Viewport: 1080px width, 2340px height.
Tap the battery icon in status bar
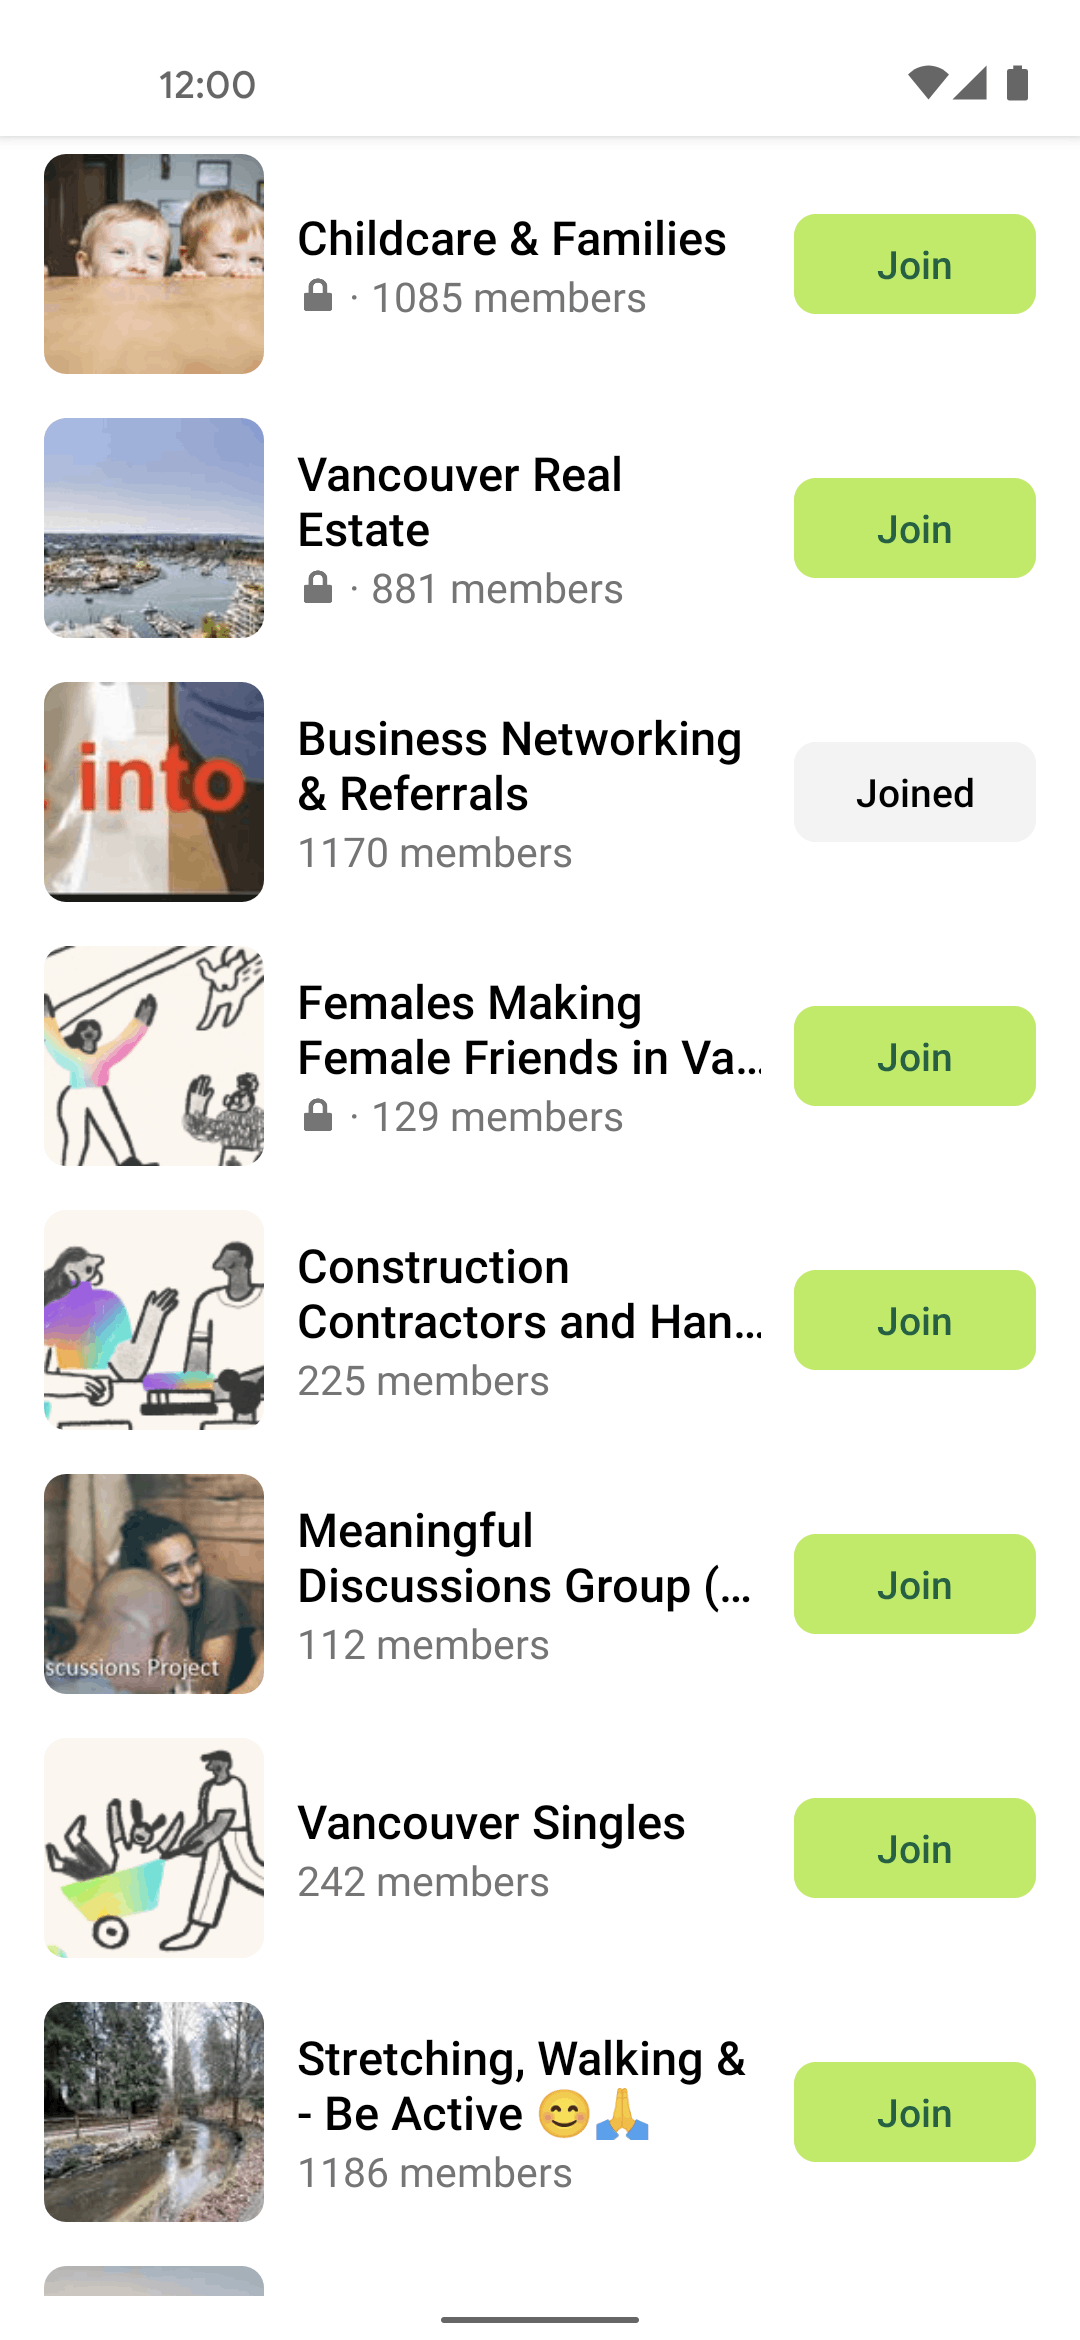[1017, 84]
